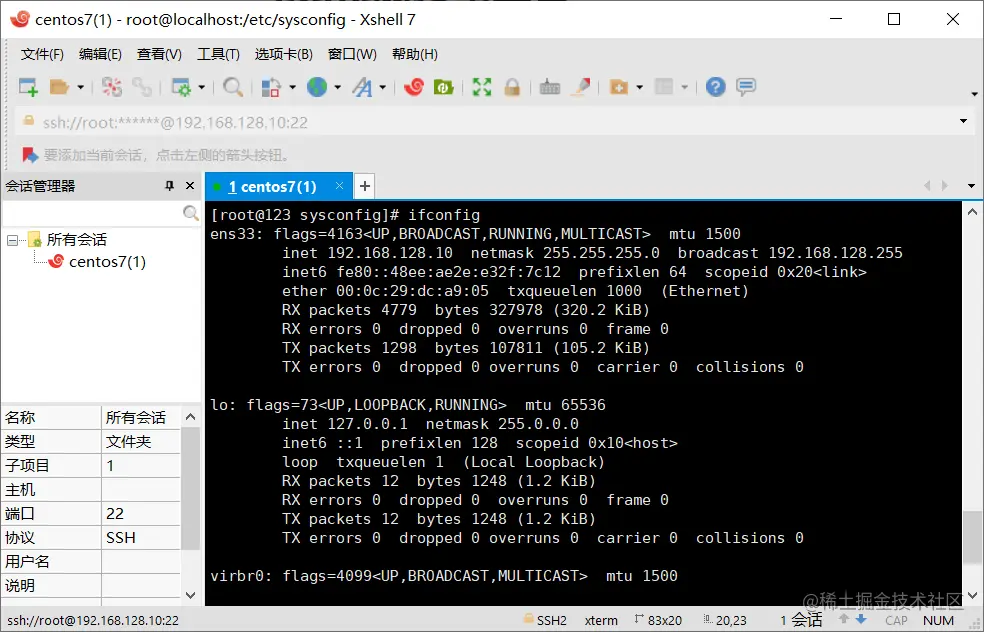Viewport: 984px width, 632px height.
Task: Launch Xshell red swirl toolbar icon
Action: [414, 87]
